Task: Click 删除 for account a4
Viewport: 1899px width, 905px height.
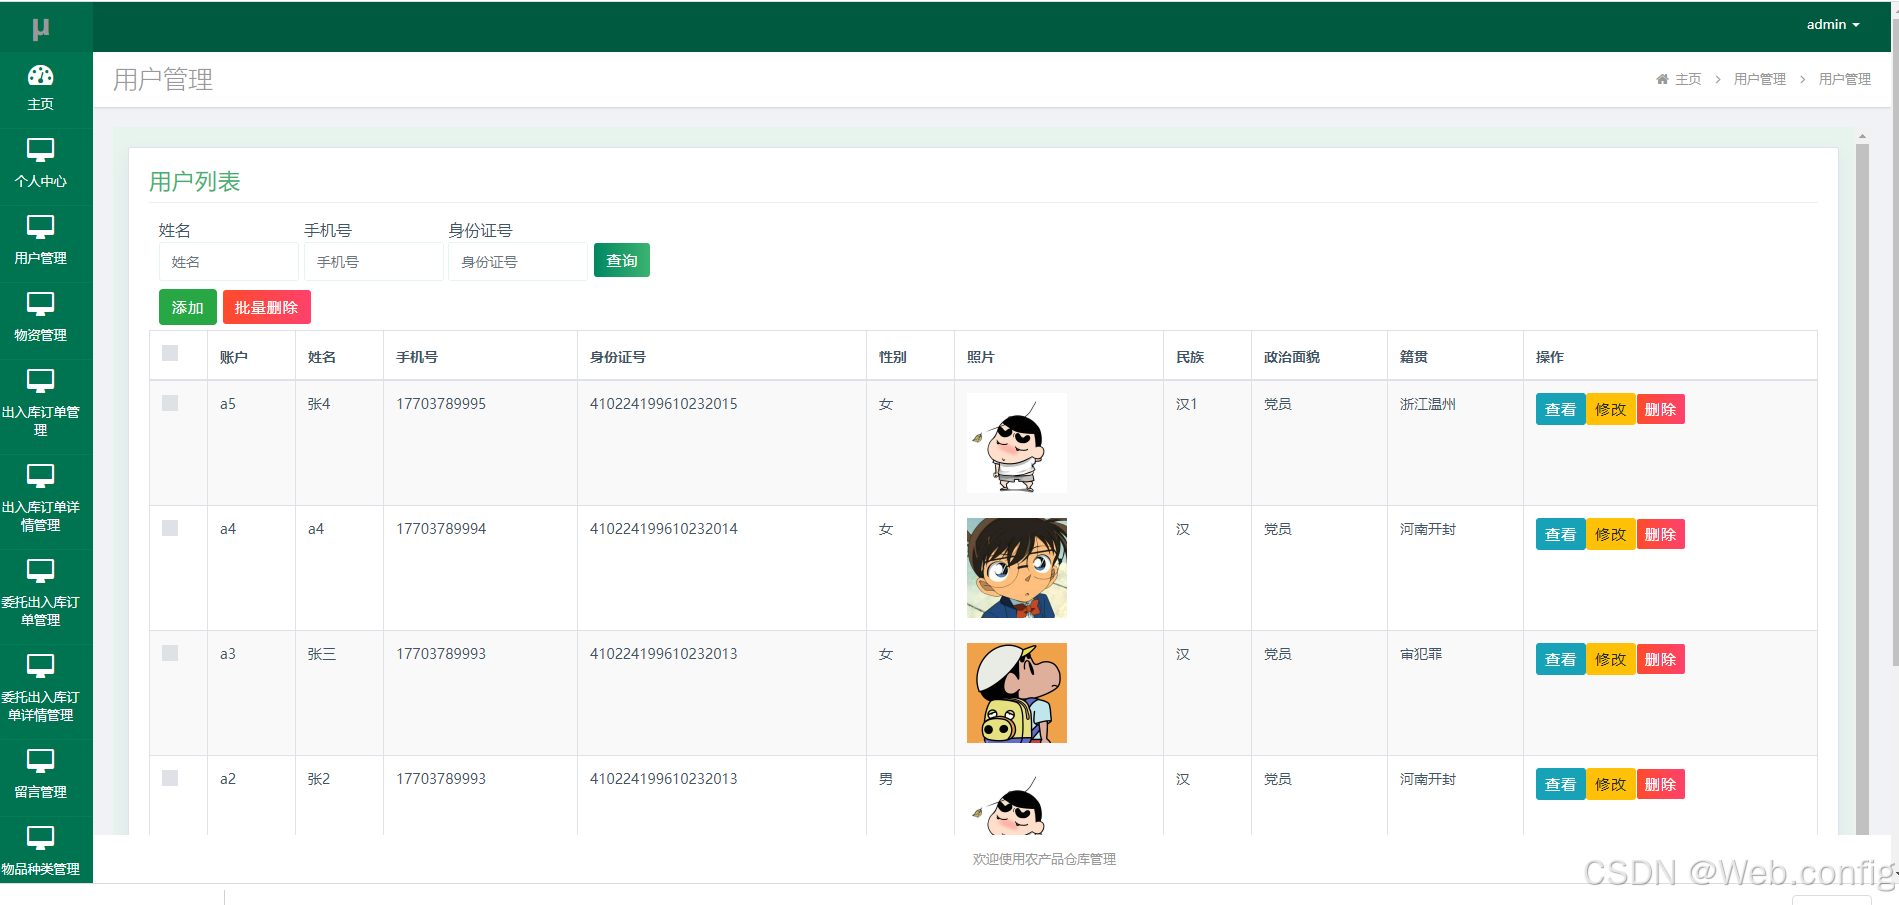Action: click(1660, 534)
